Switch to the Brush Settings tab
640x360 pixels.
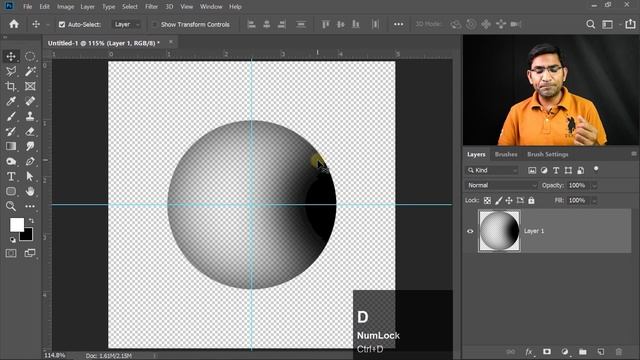point(548,154)
